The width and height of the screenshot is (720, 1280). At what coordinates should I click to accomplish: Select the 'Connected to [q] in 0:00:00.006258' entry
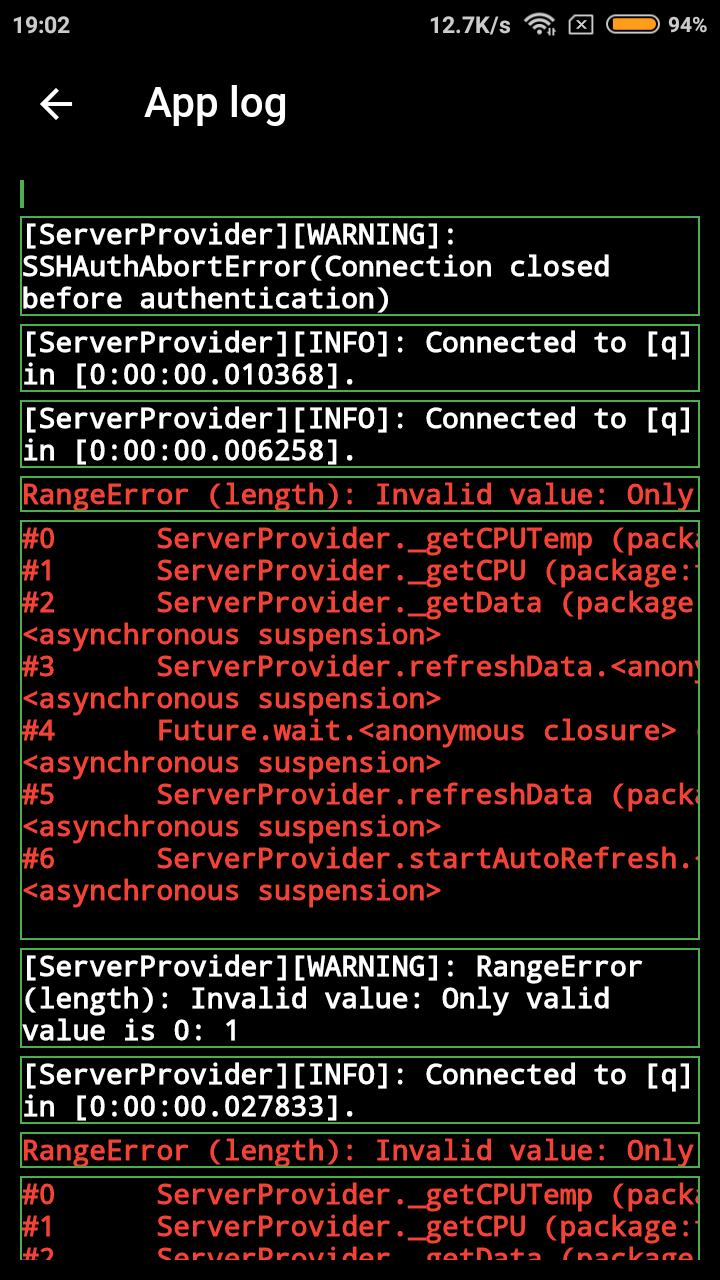tap(360, 434)
